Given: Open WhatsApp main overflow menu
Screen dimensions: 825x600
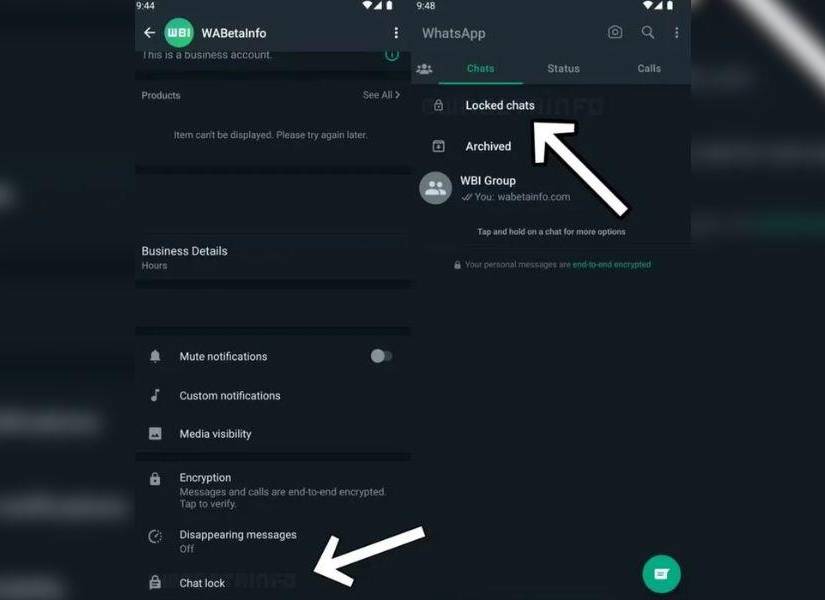Looking at the screenshot, I should (677, 33).
